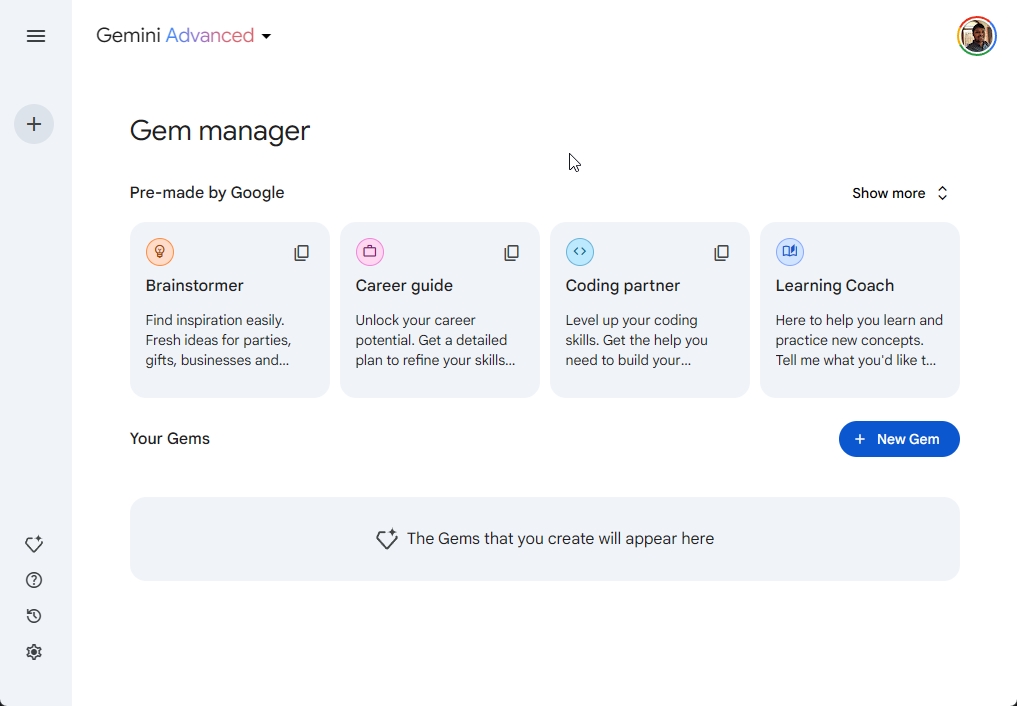Screen dimensions: 1017x706
Task: Click the Learning Coach book icon
Action: click(790, 252)
